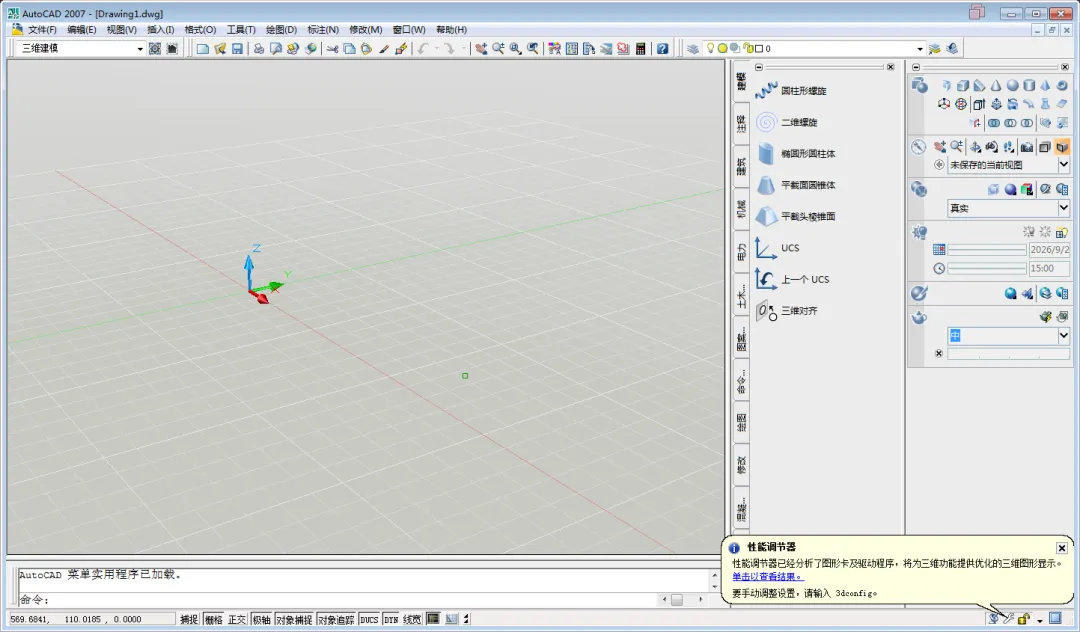This screenshot has width=1080, height=632.
Task: Click the 命令 command line input
Action: [x=338, y=600]
